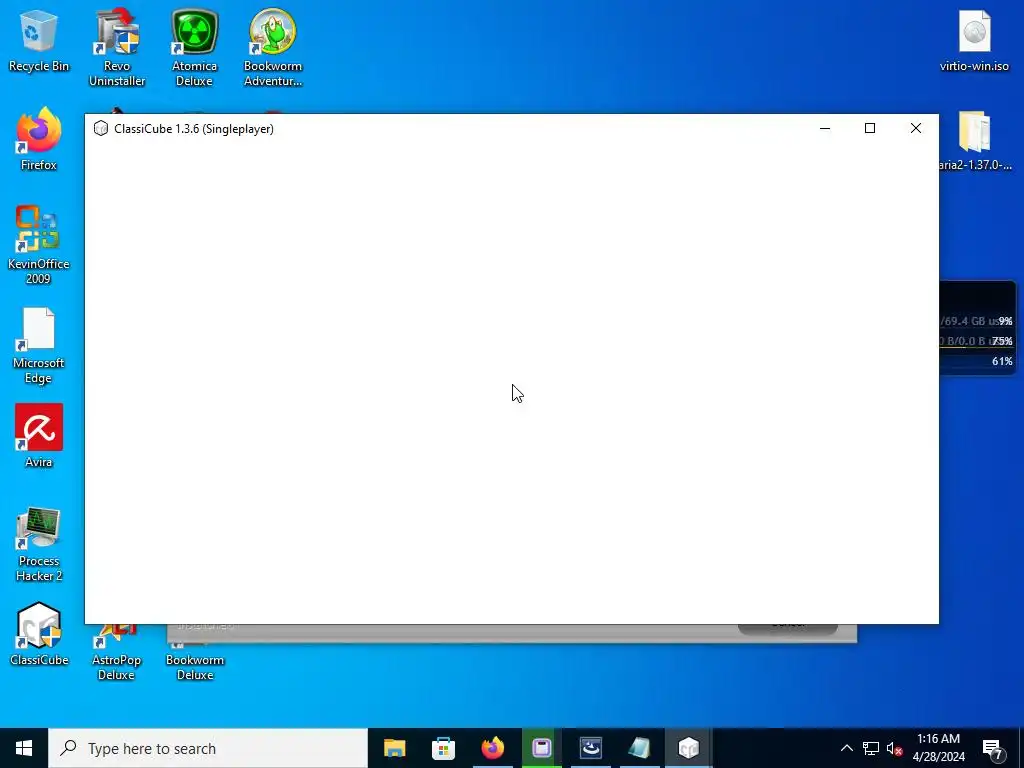This screenshot has height=768, width=1024.
Task: Minimize the ClassiCube window
Action: 825,129
